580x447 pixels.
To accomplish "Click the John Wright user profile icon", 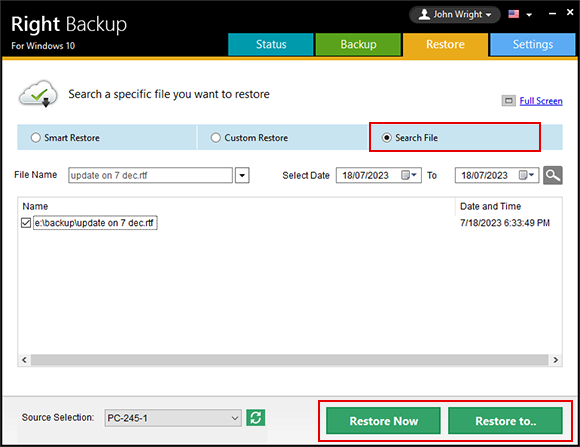I will [x=424, y=14].
